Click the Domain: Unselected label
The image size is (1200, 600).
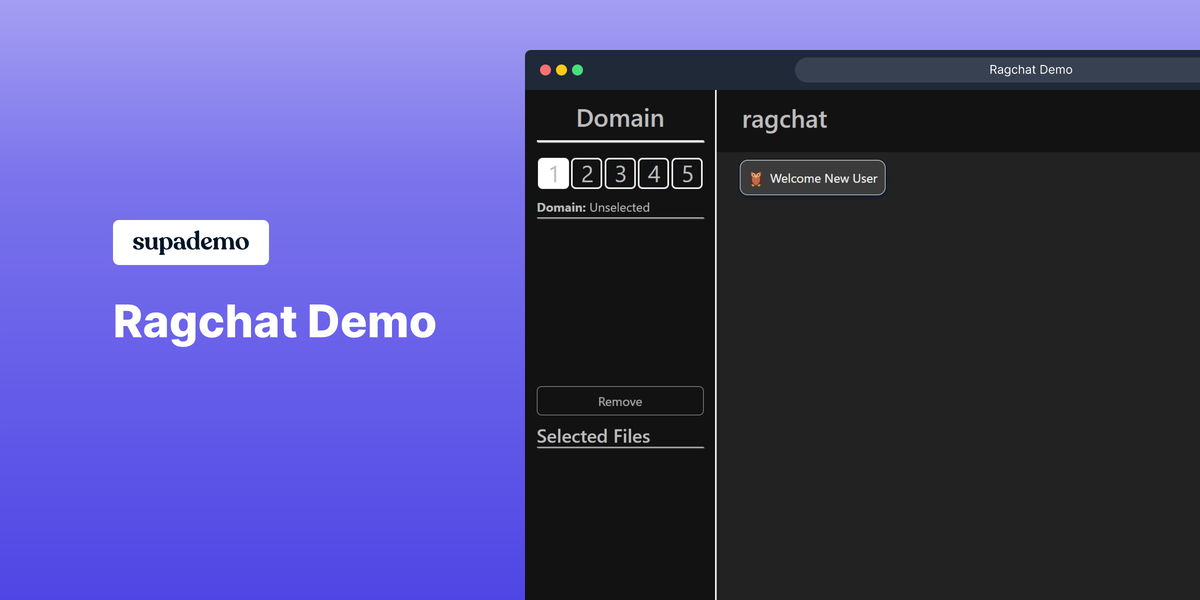[x=593, y=208]
